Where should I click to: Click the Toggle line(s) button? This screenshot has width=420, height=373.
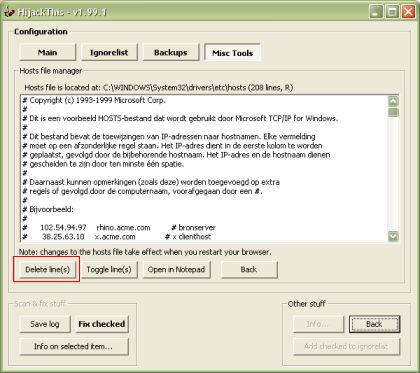click(x=109, y=269)
